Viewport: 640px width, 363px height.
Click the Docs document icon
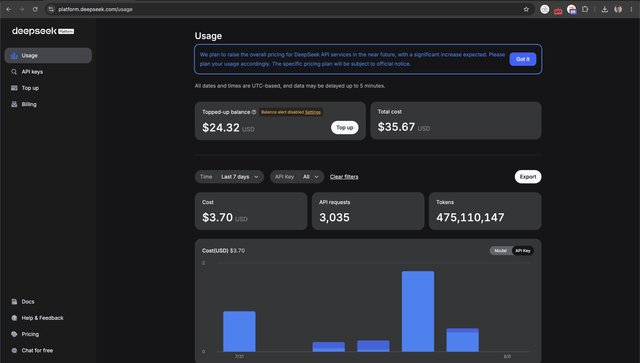14,302
